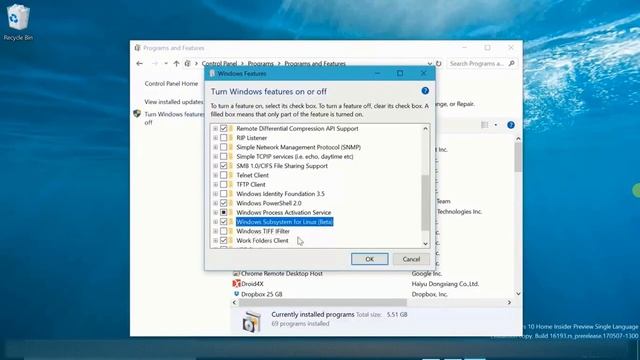
Task: Click Programs breadcrumb in address bar
Action: (x=260, y=64)
